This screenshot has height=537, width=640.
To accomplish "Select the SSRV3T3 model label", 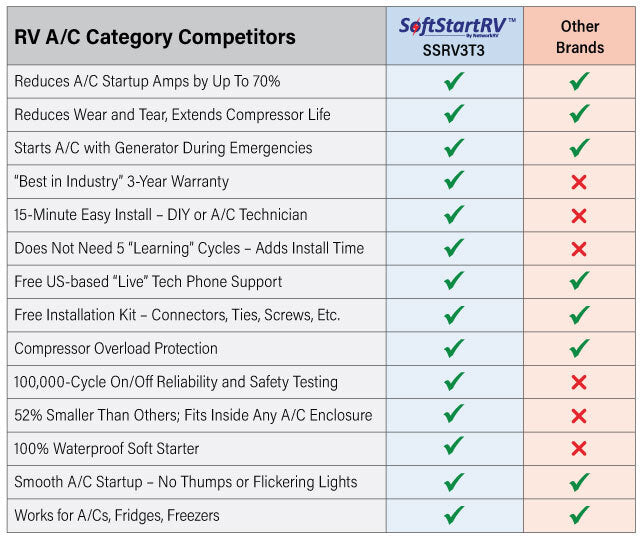I will tap(454, 49).
